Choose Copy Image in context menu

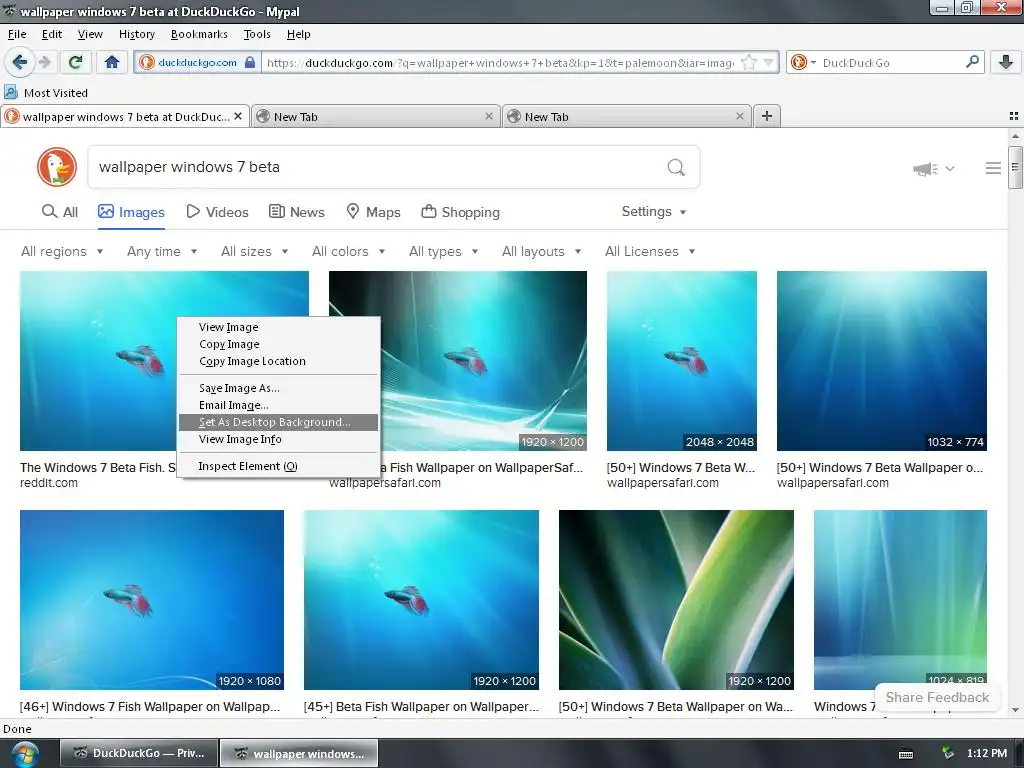pyautogui.click(x=278, y=344)
